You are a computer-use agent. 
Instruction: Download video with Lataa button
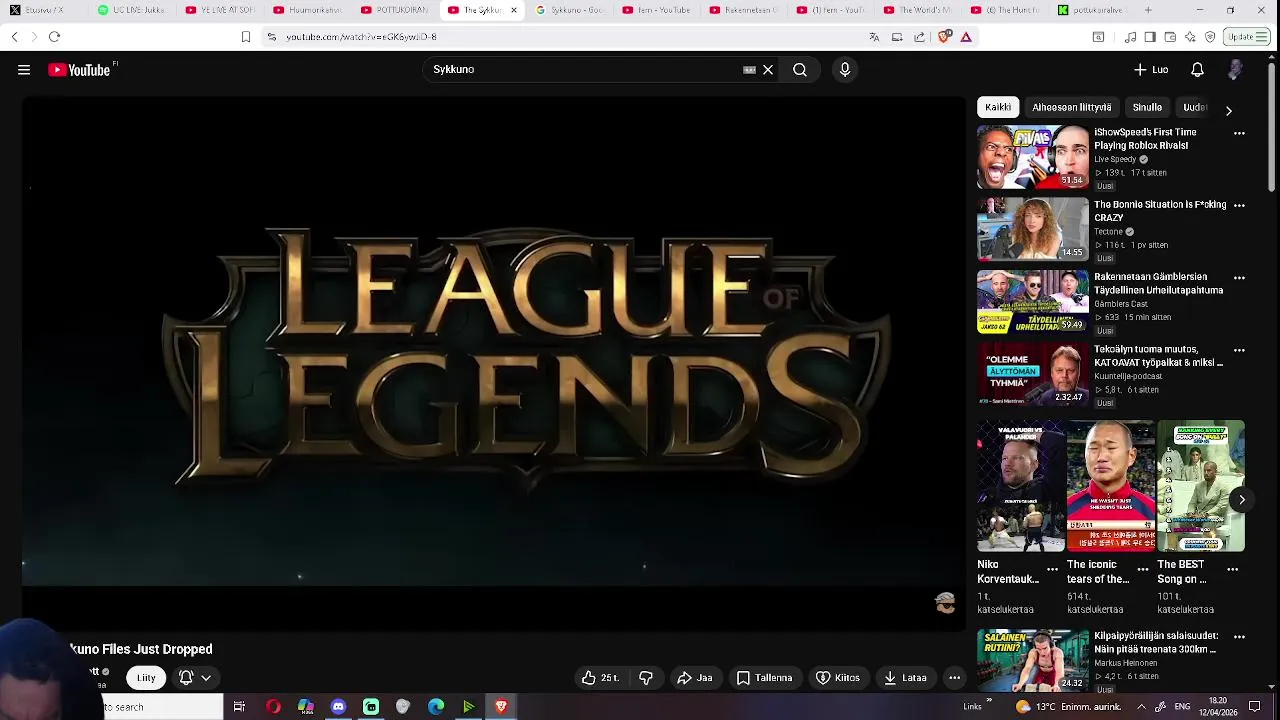coord(905,678)
